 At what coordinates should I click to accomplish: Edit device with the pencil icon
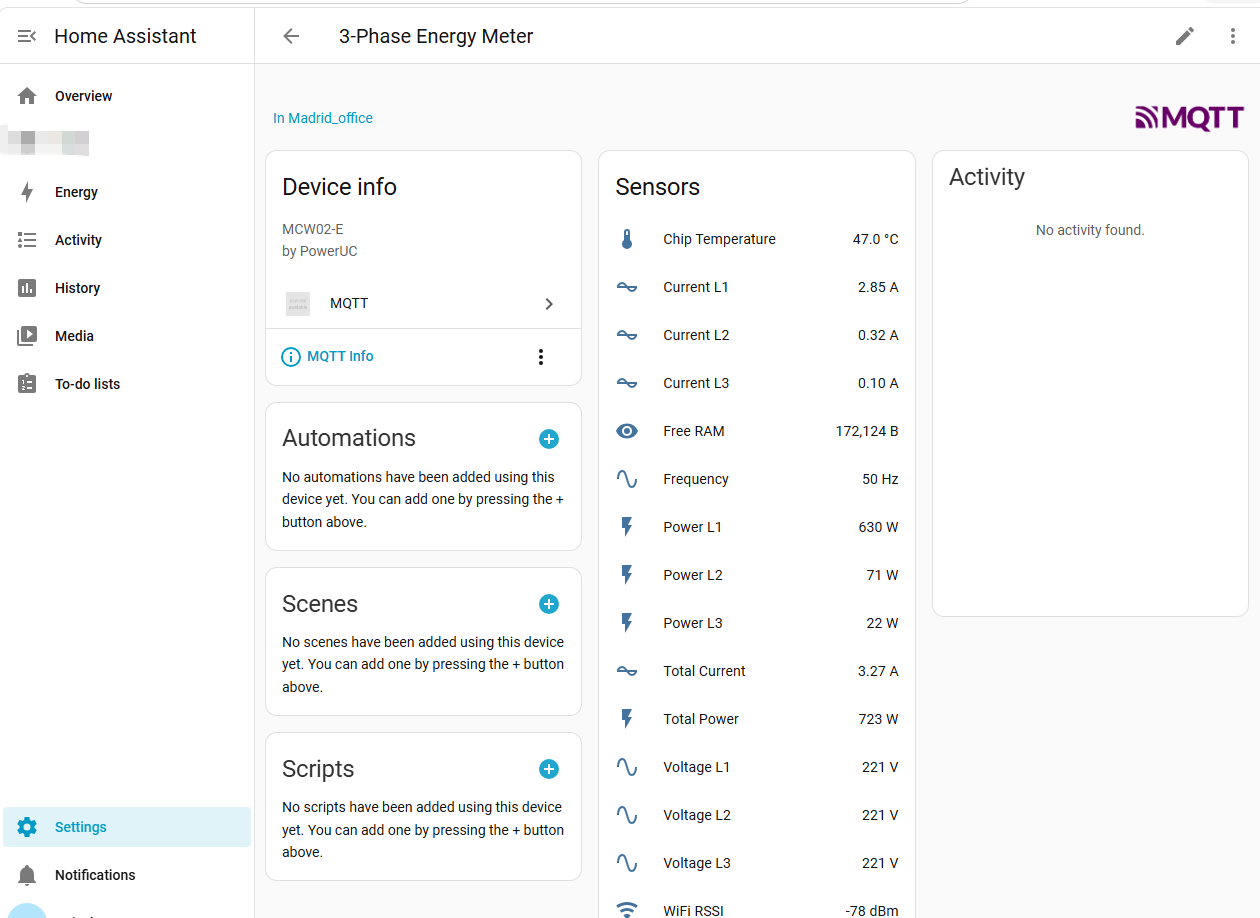pos(1185,36)
